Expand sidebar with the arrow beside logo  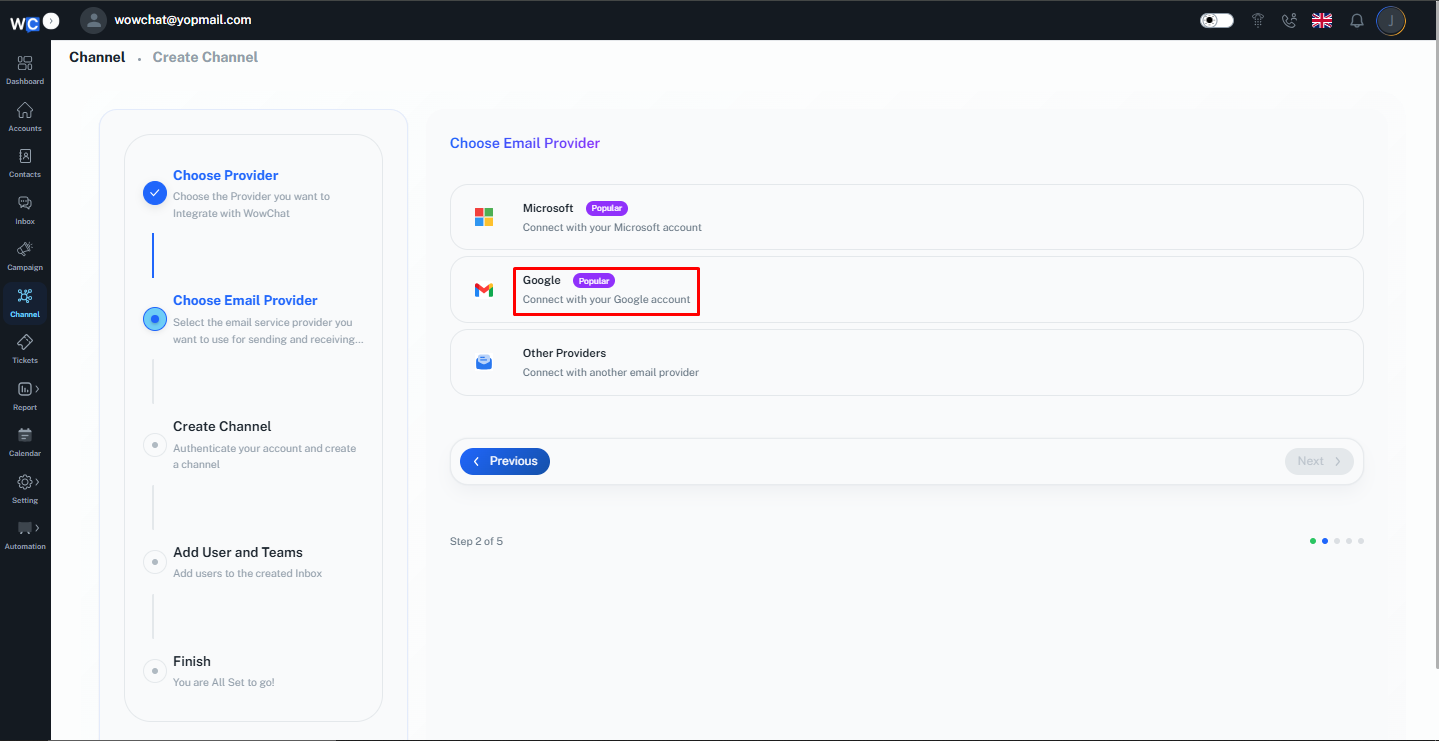pos(51,20)
